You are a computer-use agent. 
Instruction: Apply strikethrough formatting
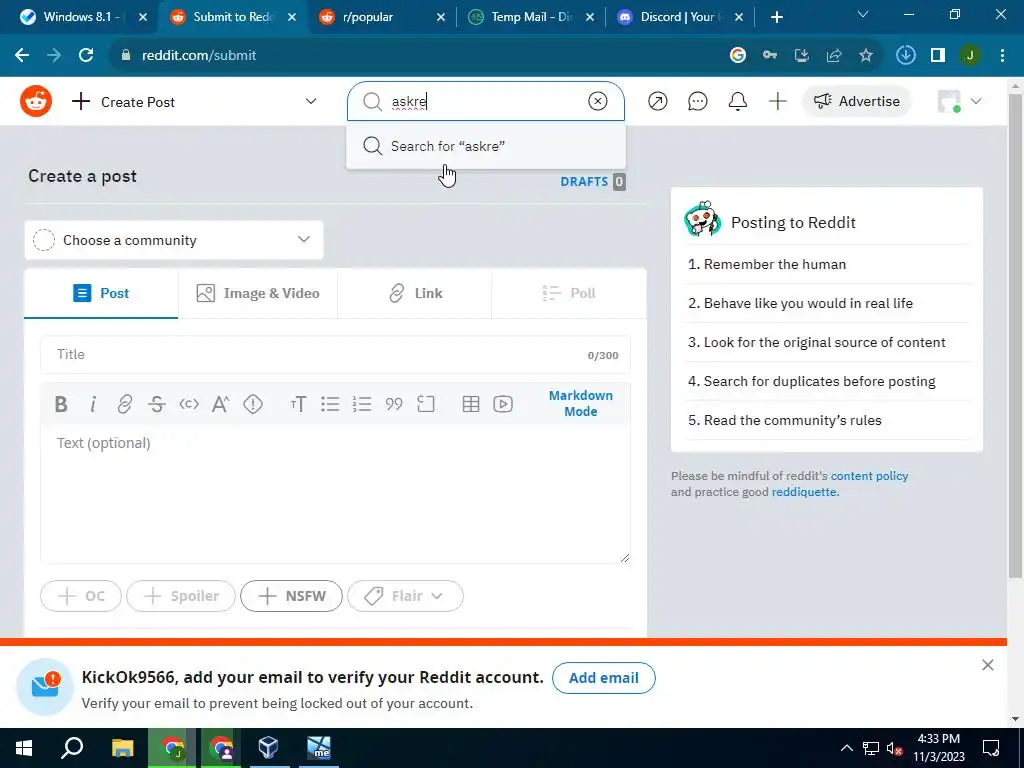(x=157, y=404)
